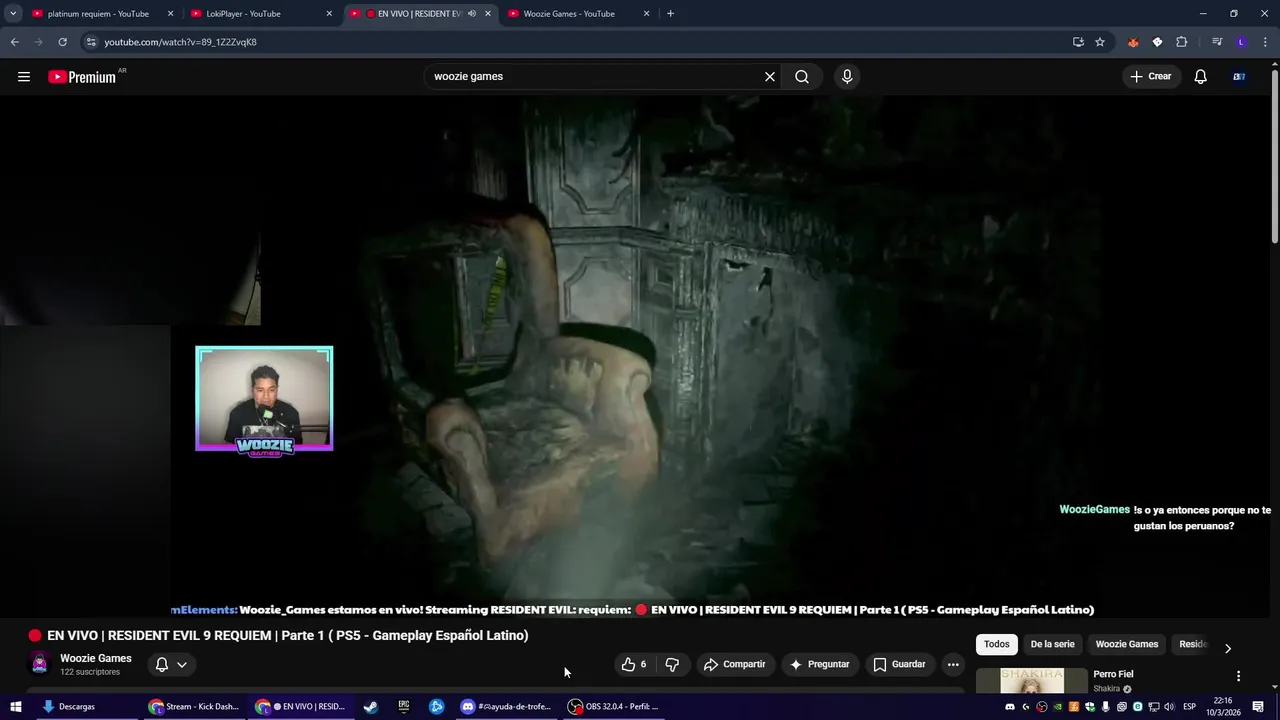
Task: Open more actions ellipsis under video
Action: tap(953, 664)
